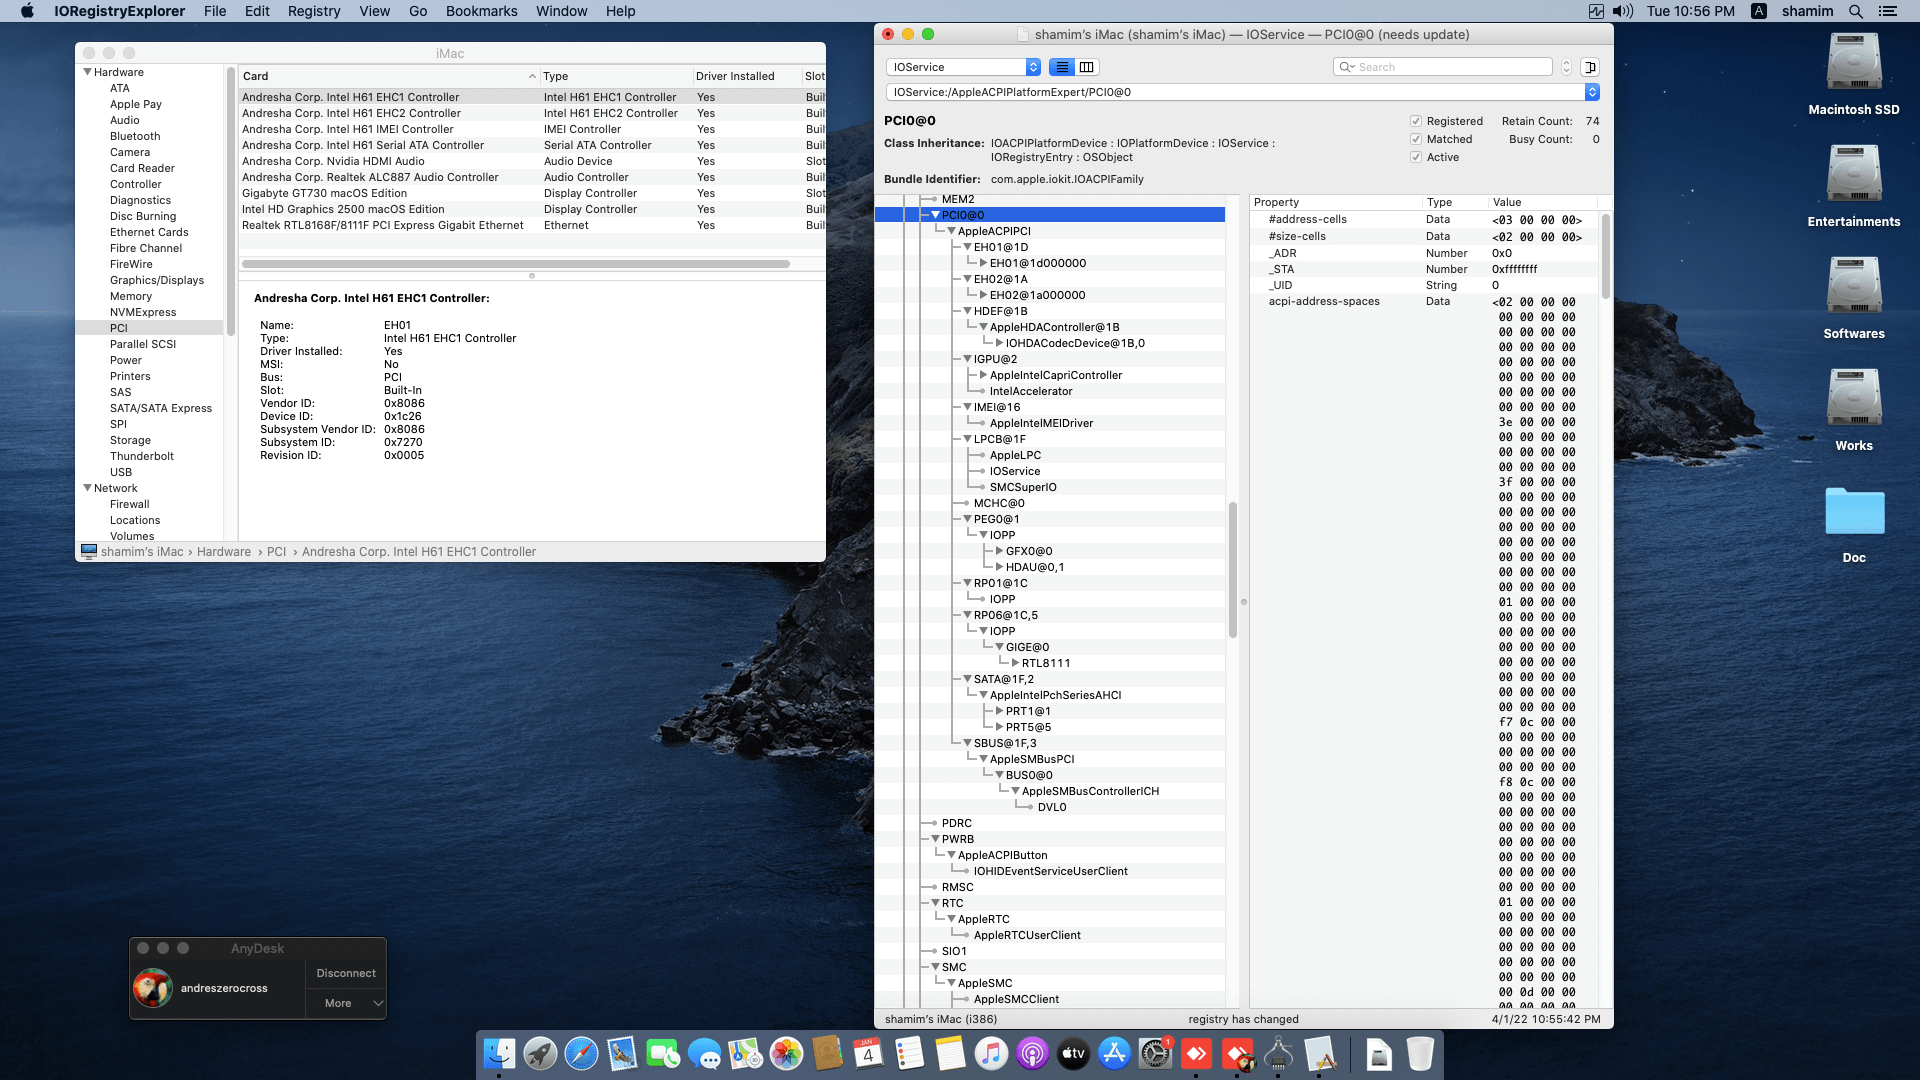Viewport: 1920px width, 1080px height.
Task: Launch Safari from the dock
Action: coord(581,1053)
